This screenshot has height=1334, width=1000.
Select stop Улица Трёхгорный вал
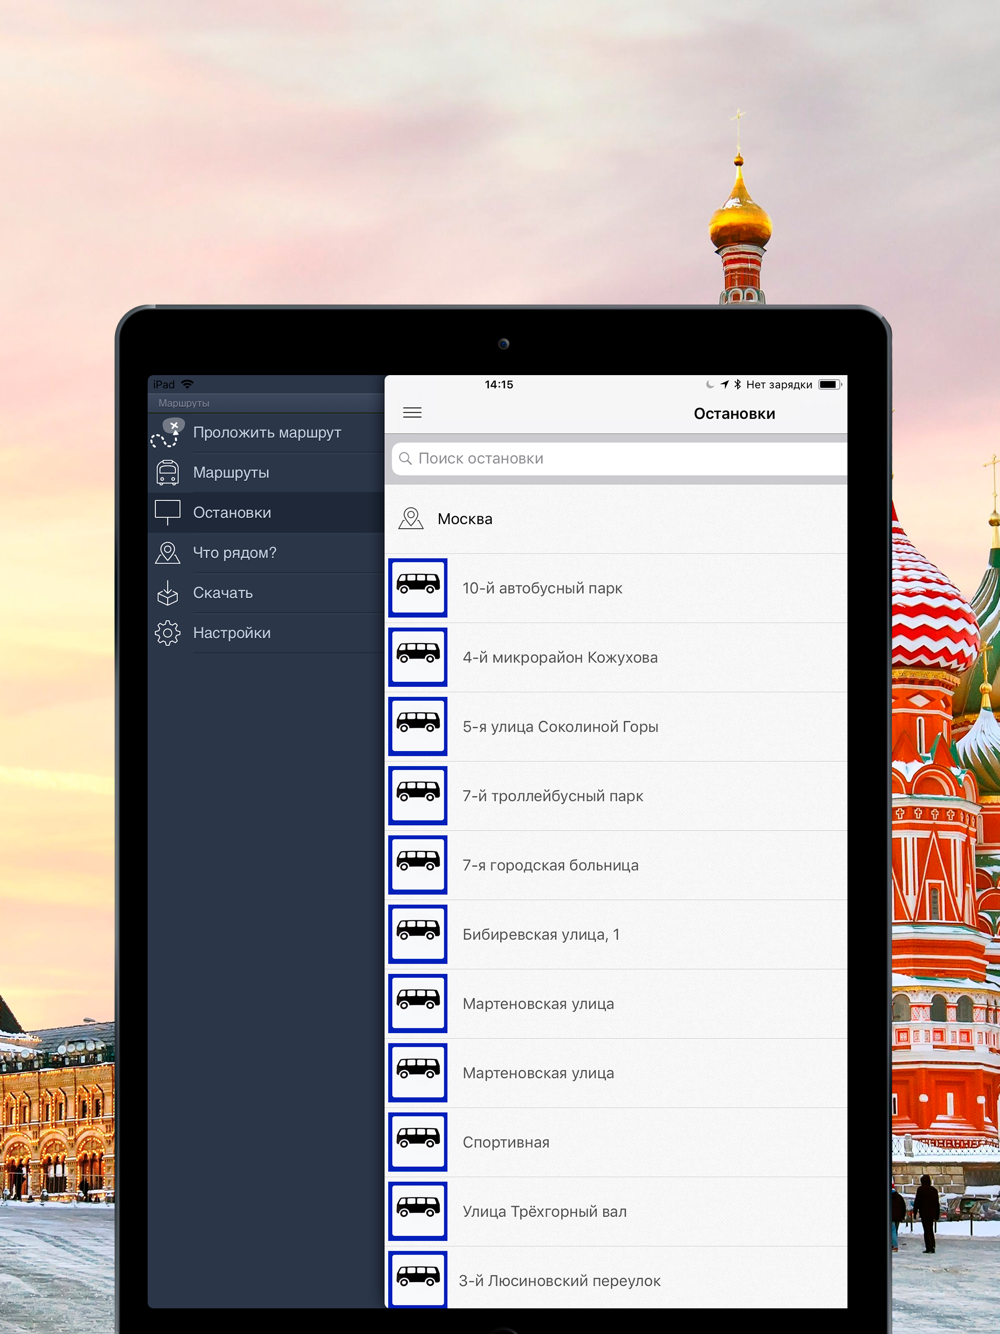(x=616, y=1212)
